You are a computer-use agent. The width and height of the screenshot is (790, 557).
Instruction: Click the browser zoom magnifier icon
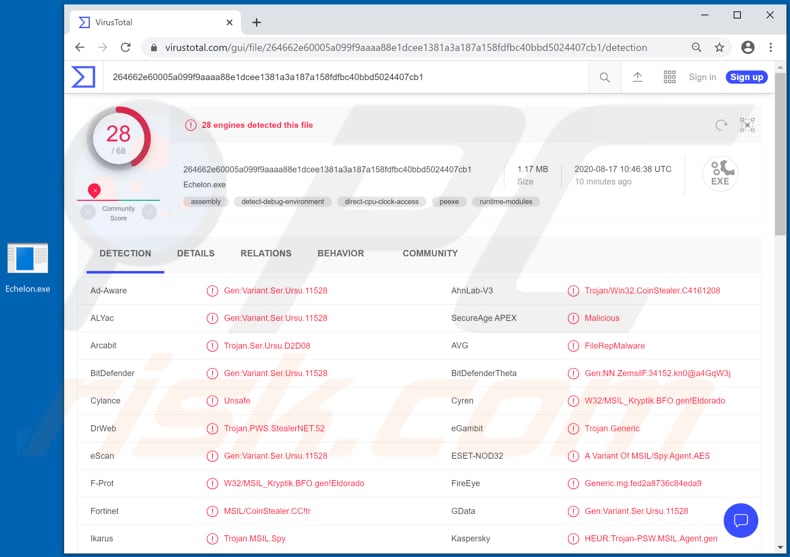click(696, 47)
